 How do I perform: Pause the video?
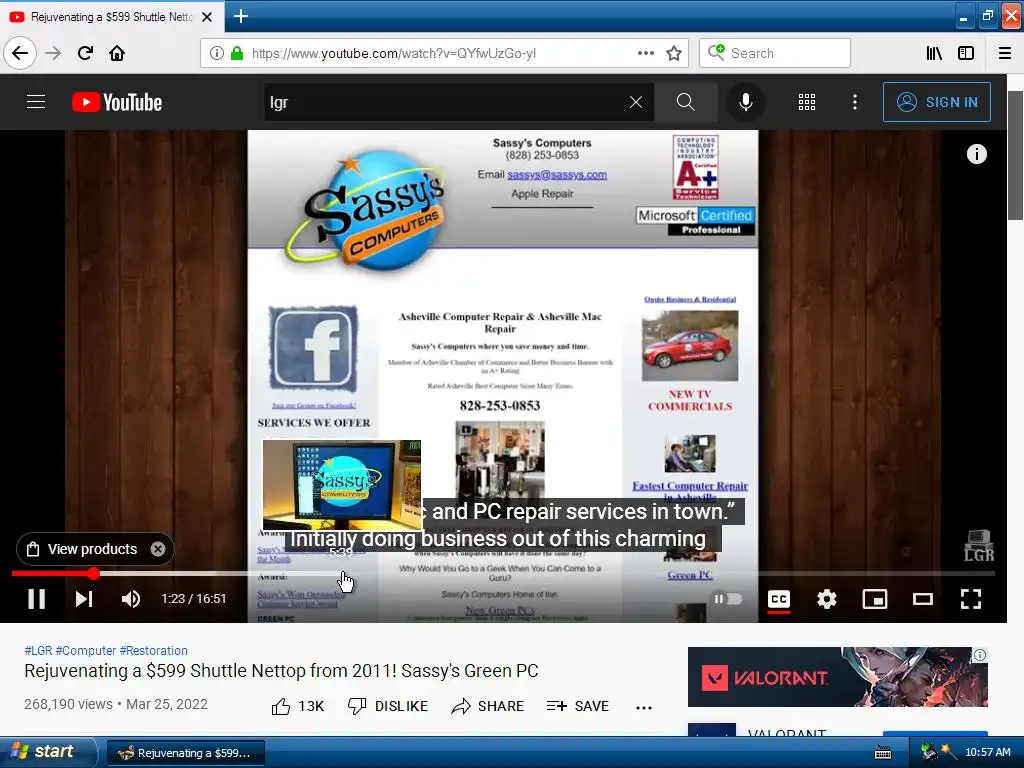pos(37,599)
